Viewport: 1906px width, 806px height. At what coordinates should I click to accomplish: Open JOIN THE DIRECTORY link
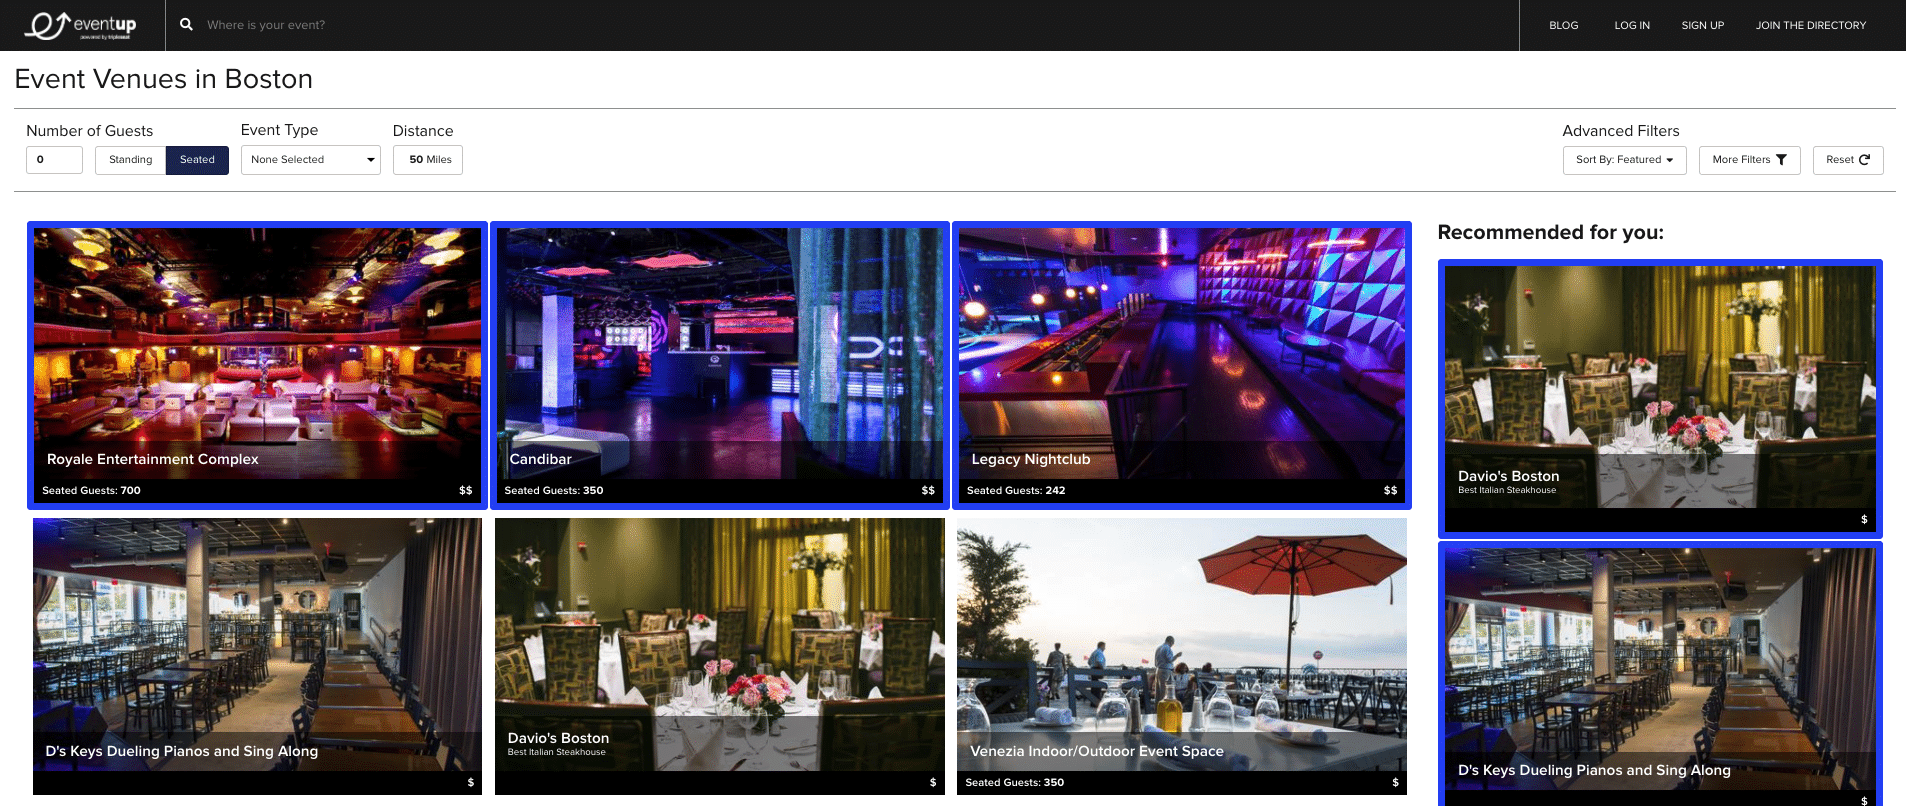coord(1811,25)
